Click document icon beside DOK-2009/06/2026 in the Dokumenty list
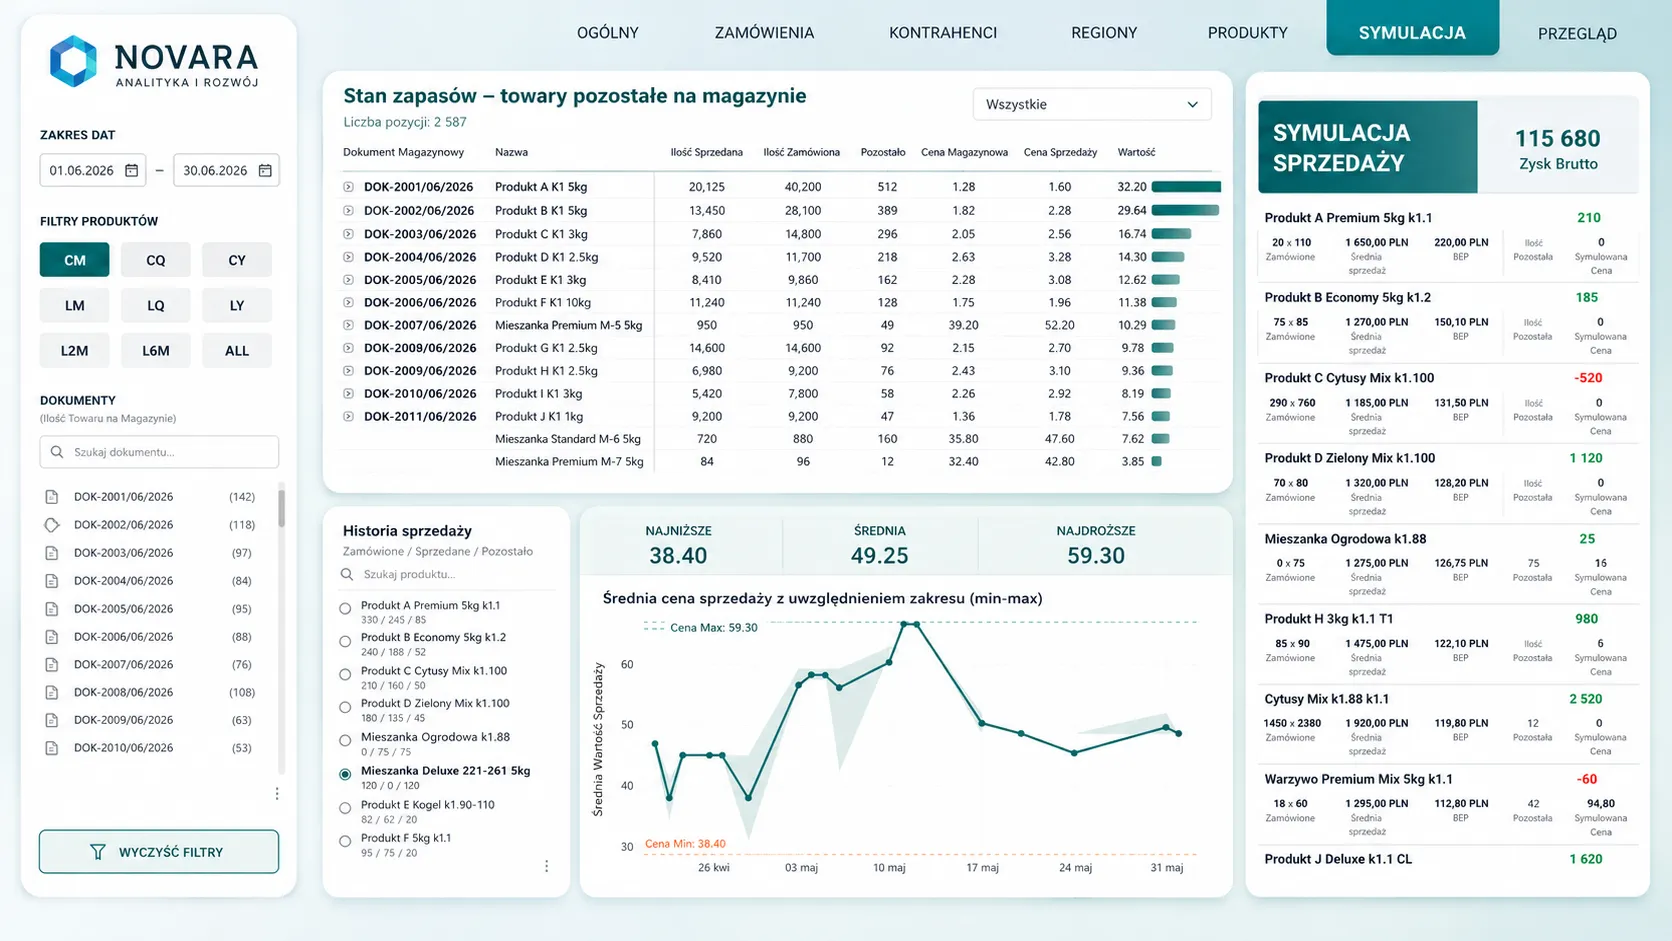 coord(52,720)
